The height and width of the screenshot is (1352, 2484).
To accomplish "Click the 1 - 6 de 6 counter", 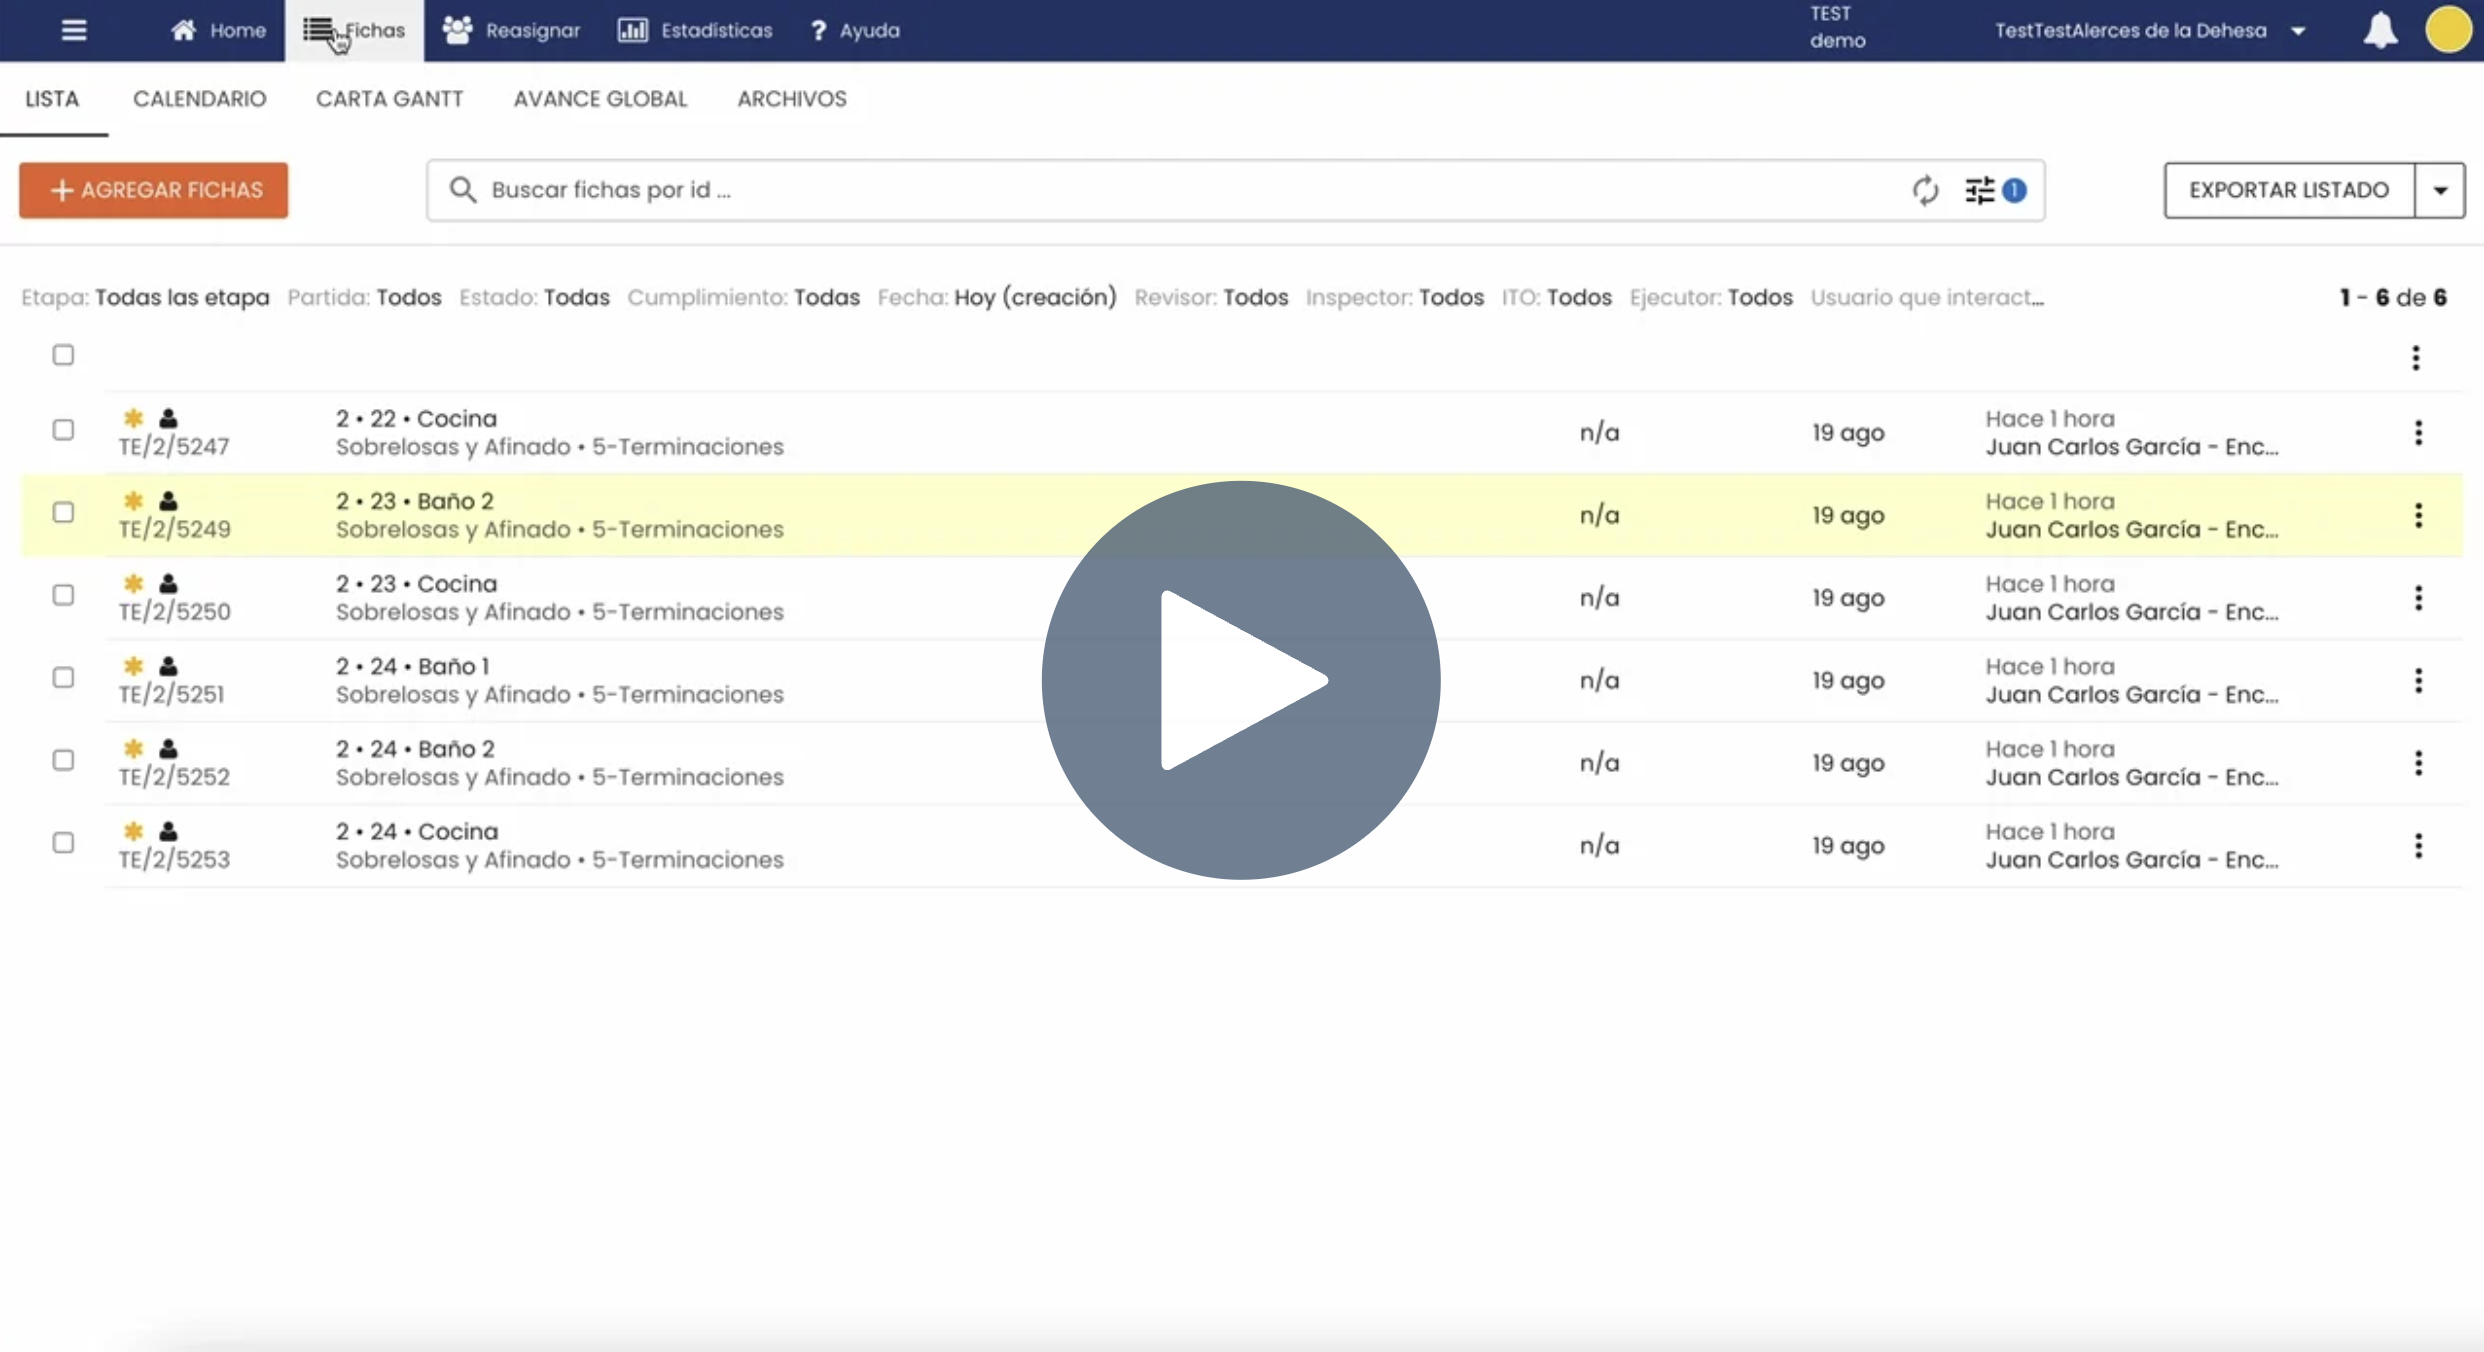I will click(2393, 297).
